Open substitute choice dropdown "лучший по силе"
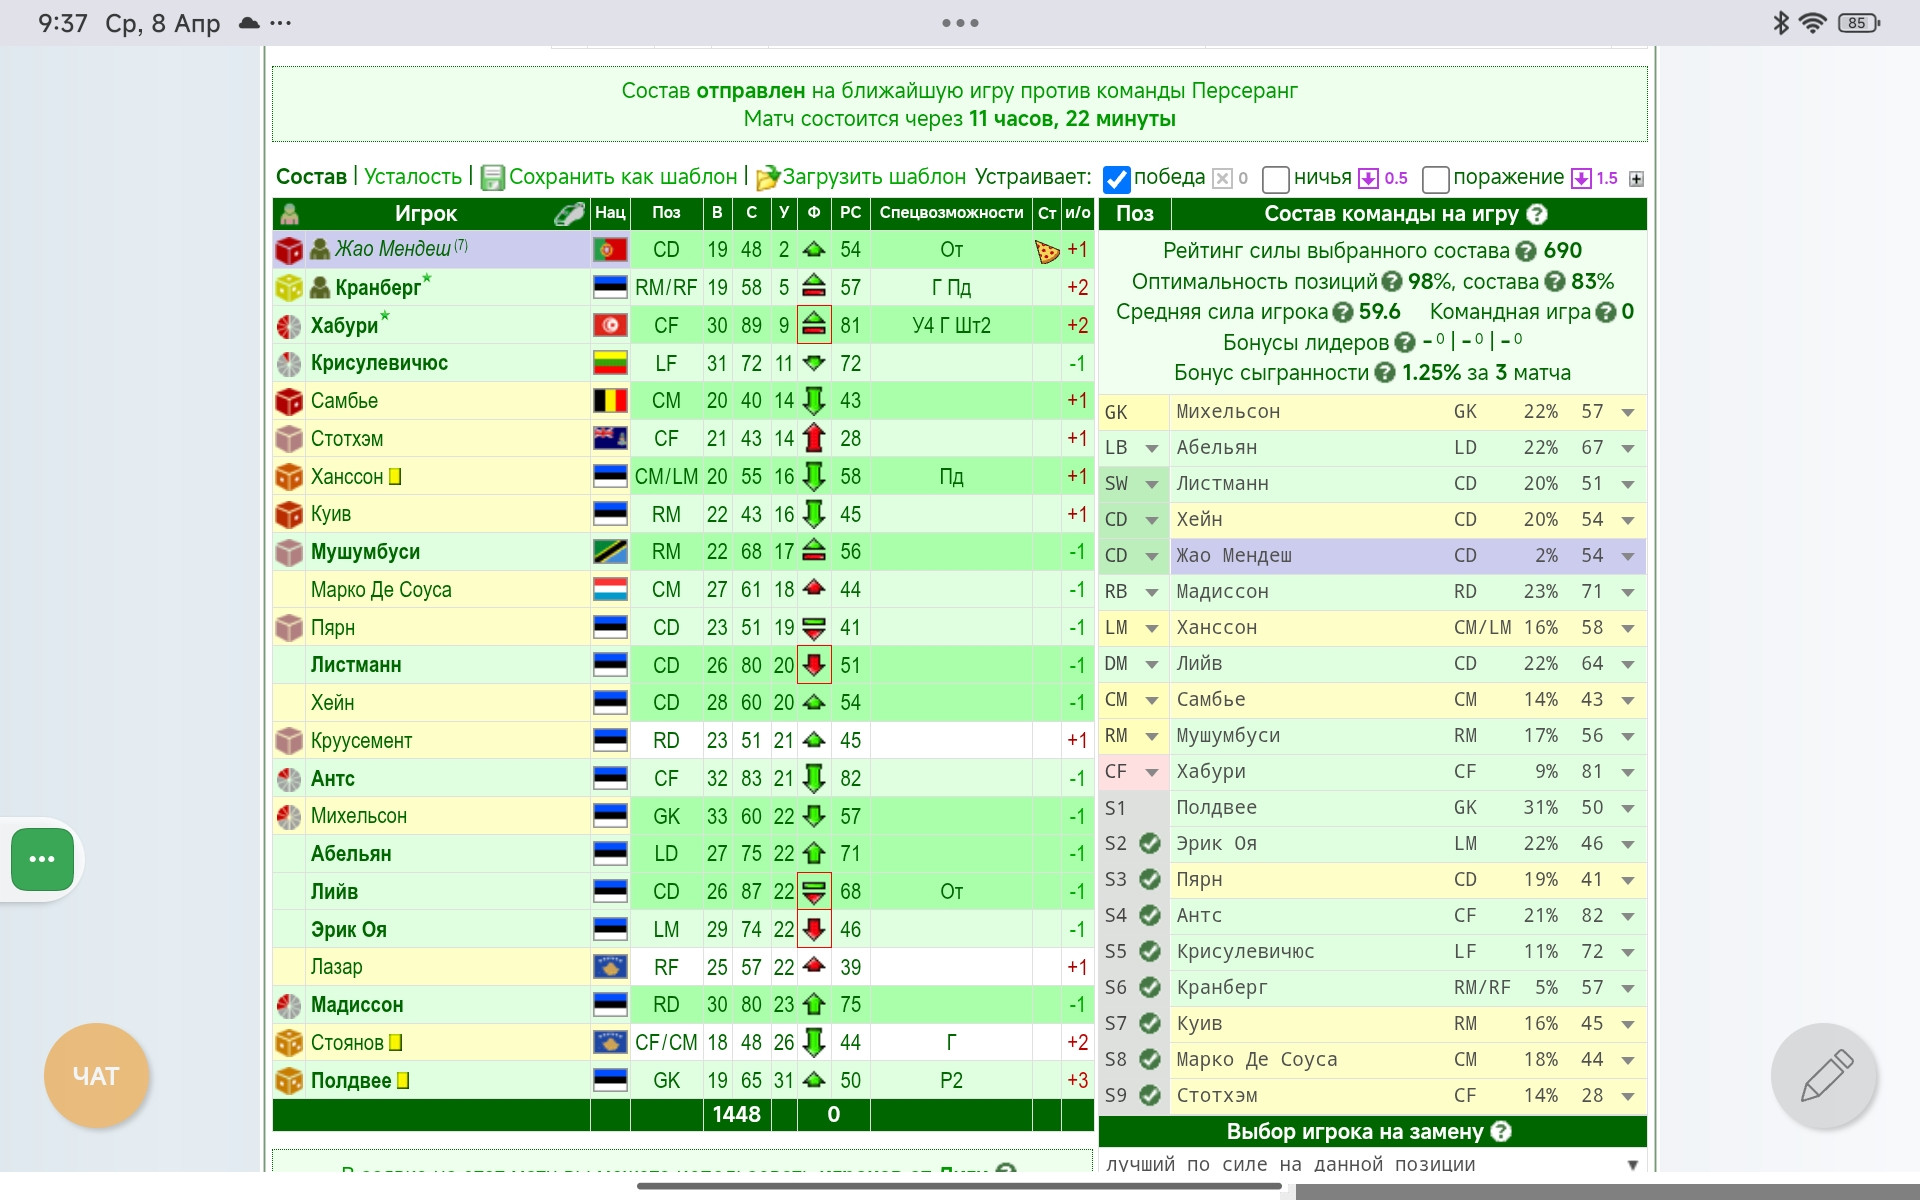The height and width of the screenshot is (1200, 1920). [x=1372, y=1164]
